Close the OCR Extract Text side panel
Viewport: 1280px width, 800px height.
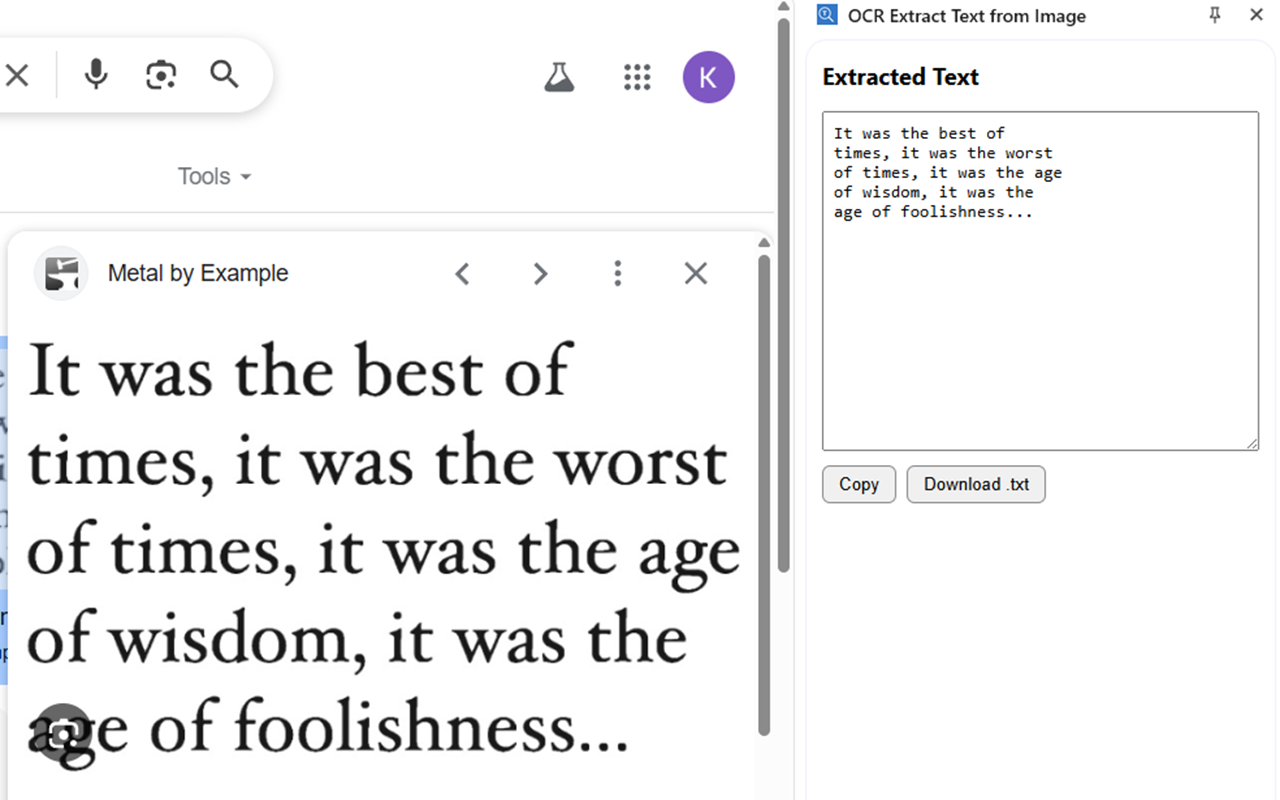pos(1257,15)
